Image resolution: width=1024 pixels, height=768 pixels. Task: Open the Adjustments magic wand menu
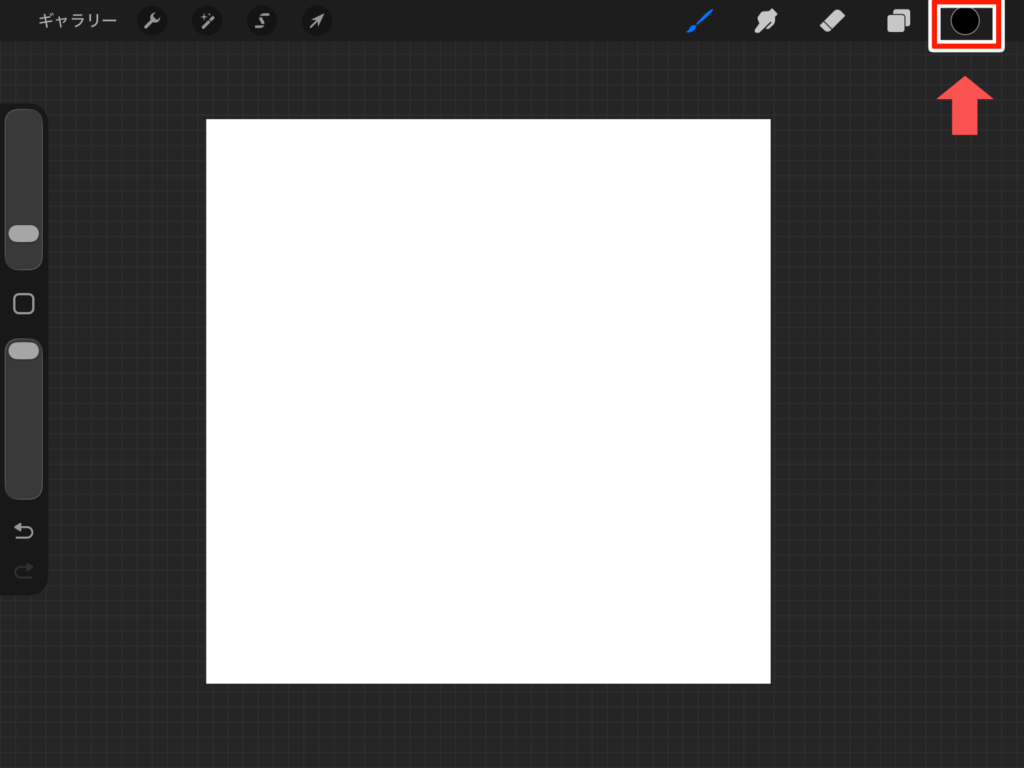[x=207, y=21]
